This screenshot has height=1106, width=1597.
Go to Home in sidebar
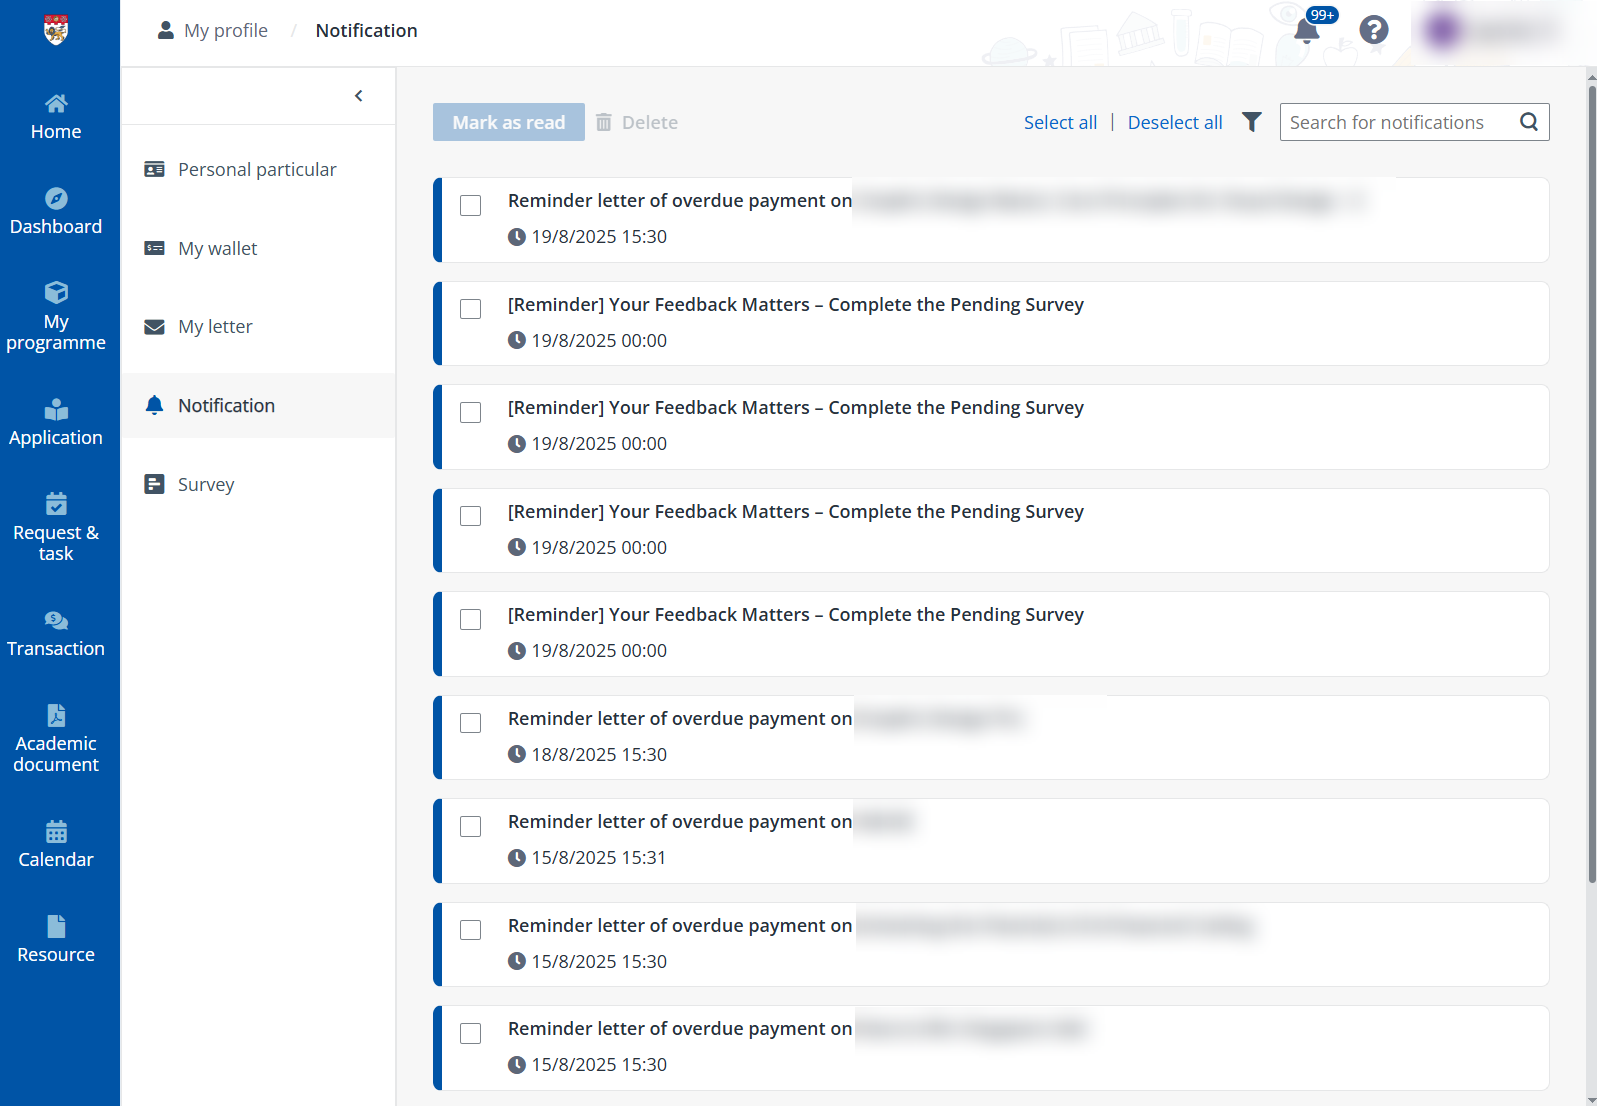[x=56, y=117]
